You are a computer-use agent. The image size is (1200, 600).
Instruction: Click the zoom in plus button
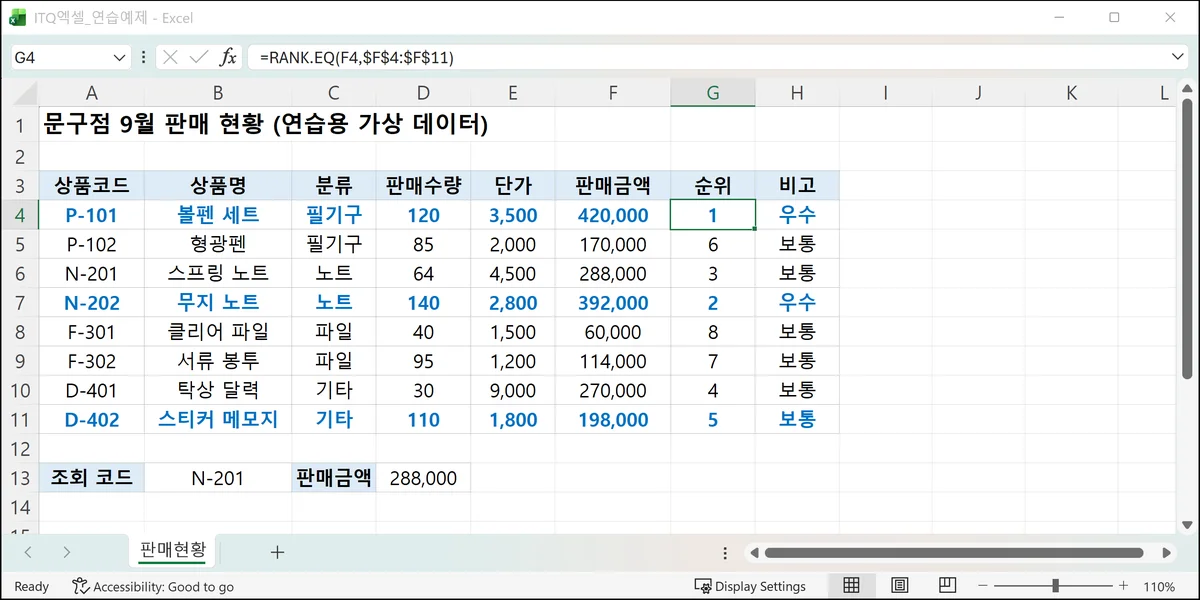(x=1123, y=586)
